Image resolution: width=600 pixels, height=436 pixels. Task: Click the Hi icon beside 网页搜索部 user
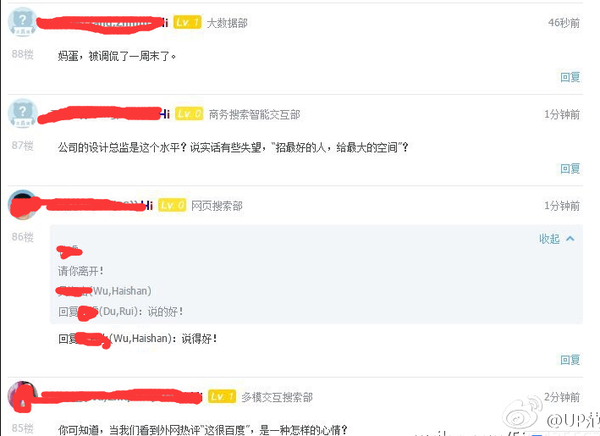click(148, 206)
